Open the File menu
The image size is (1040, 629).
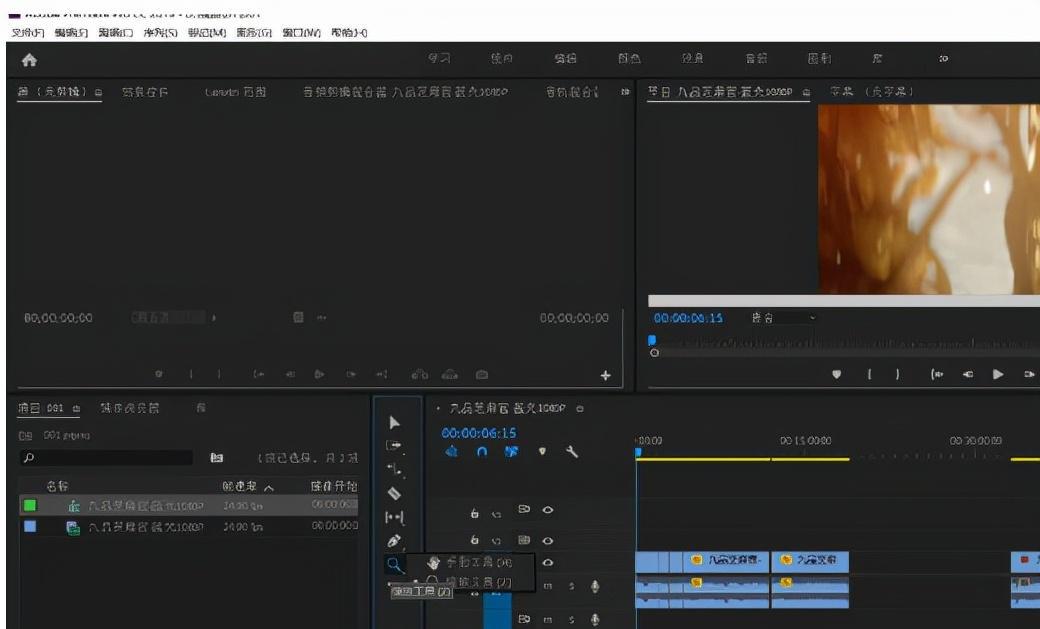[x=27, y=33]
